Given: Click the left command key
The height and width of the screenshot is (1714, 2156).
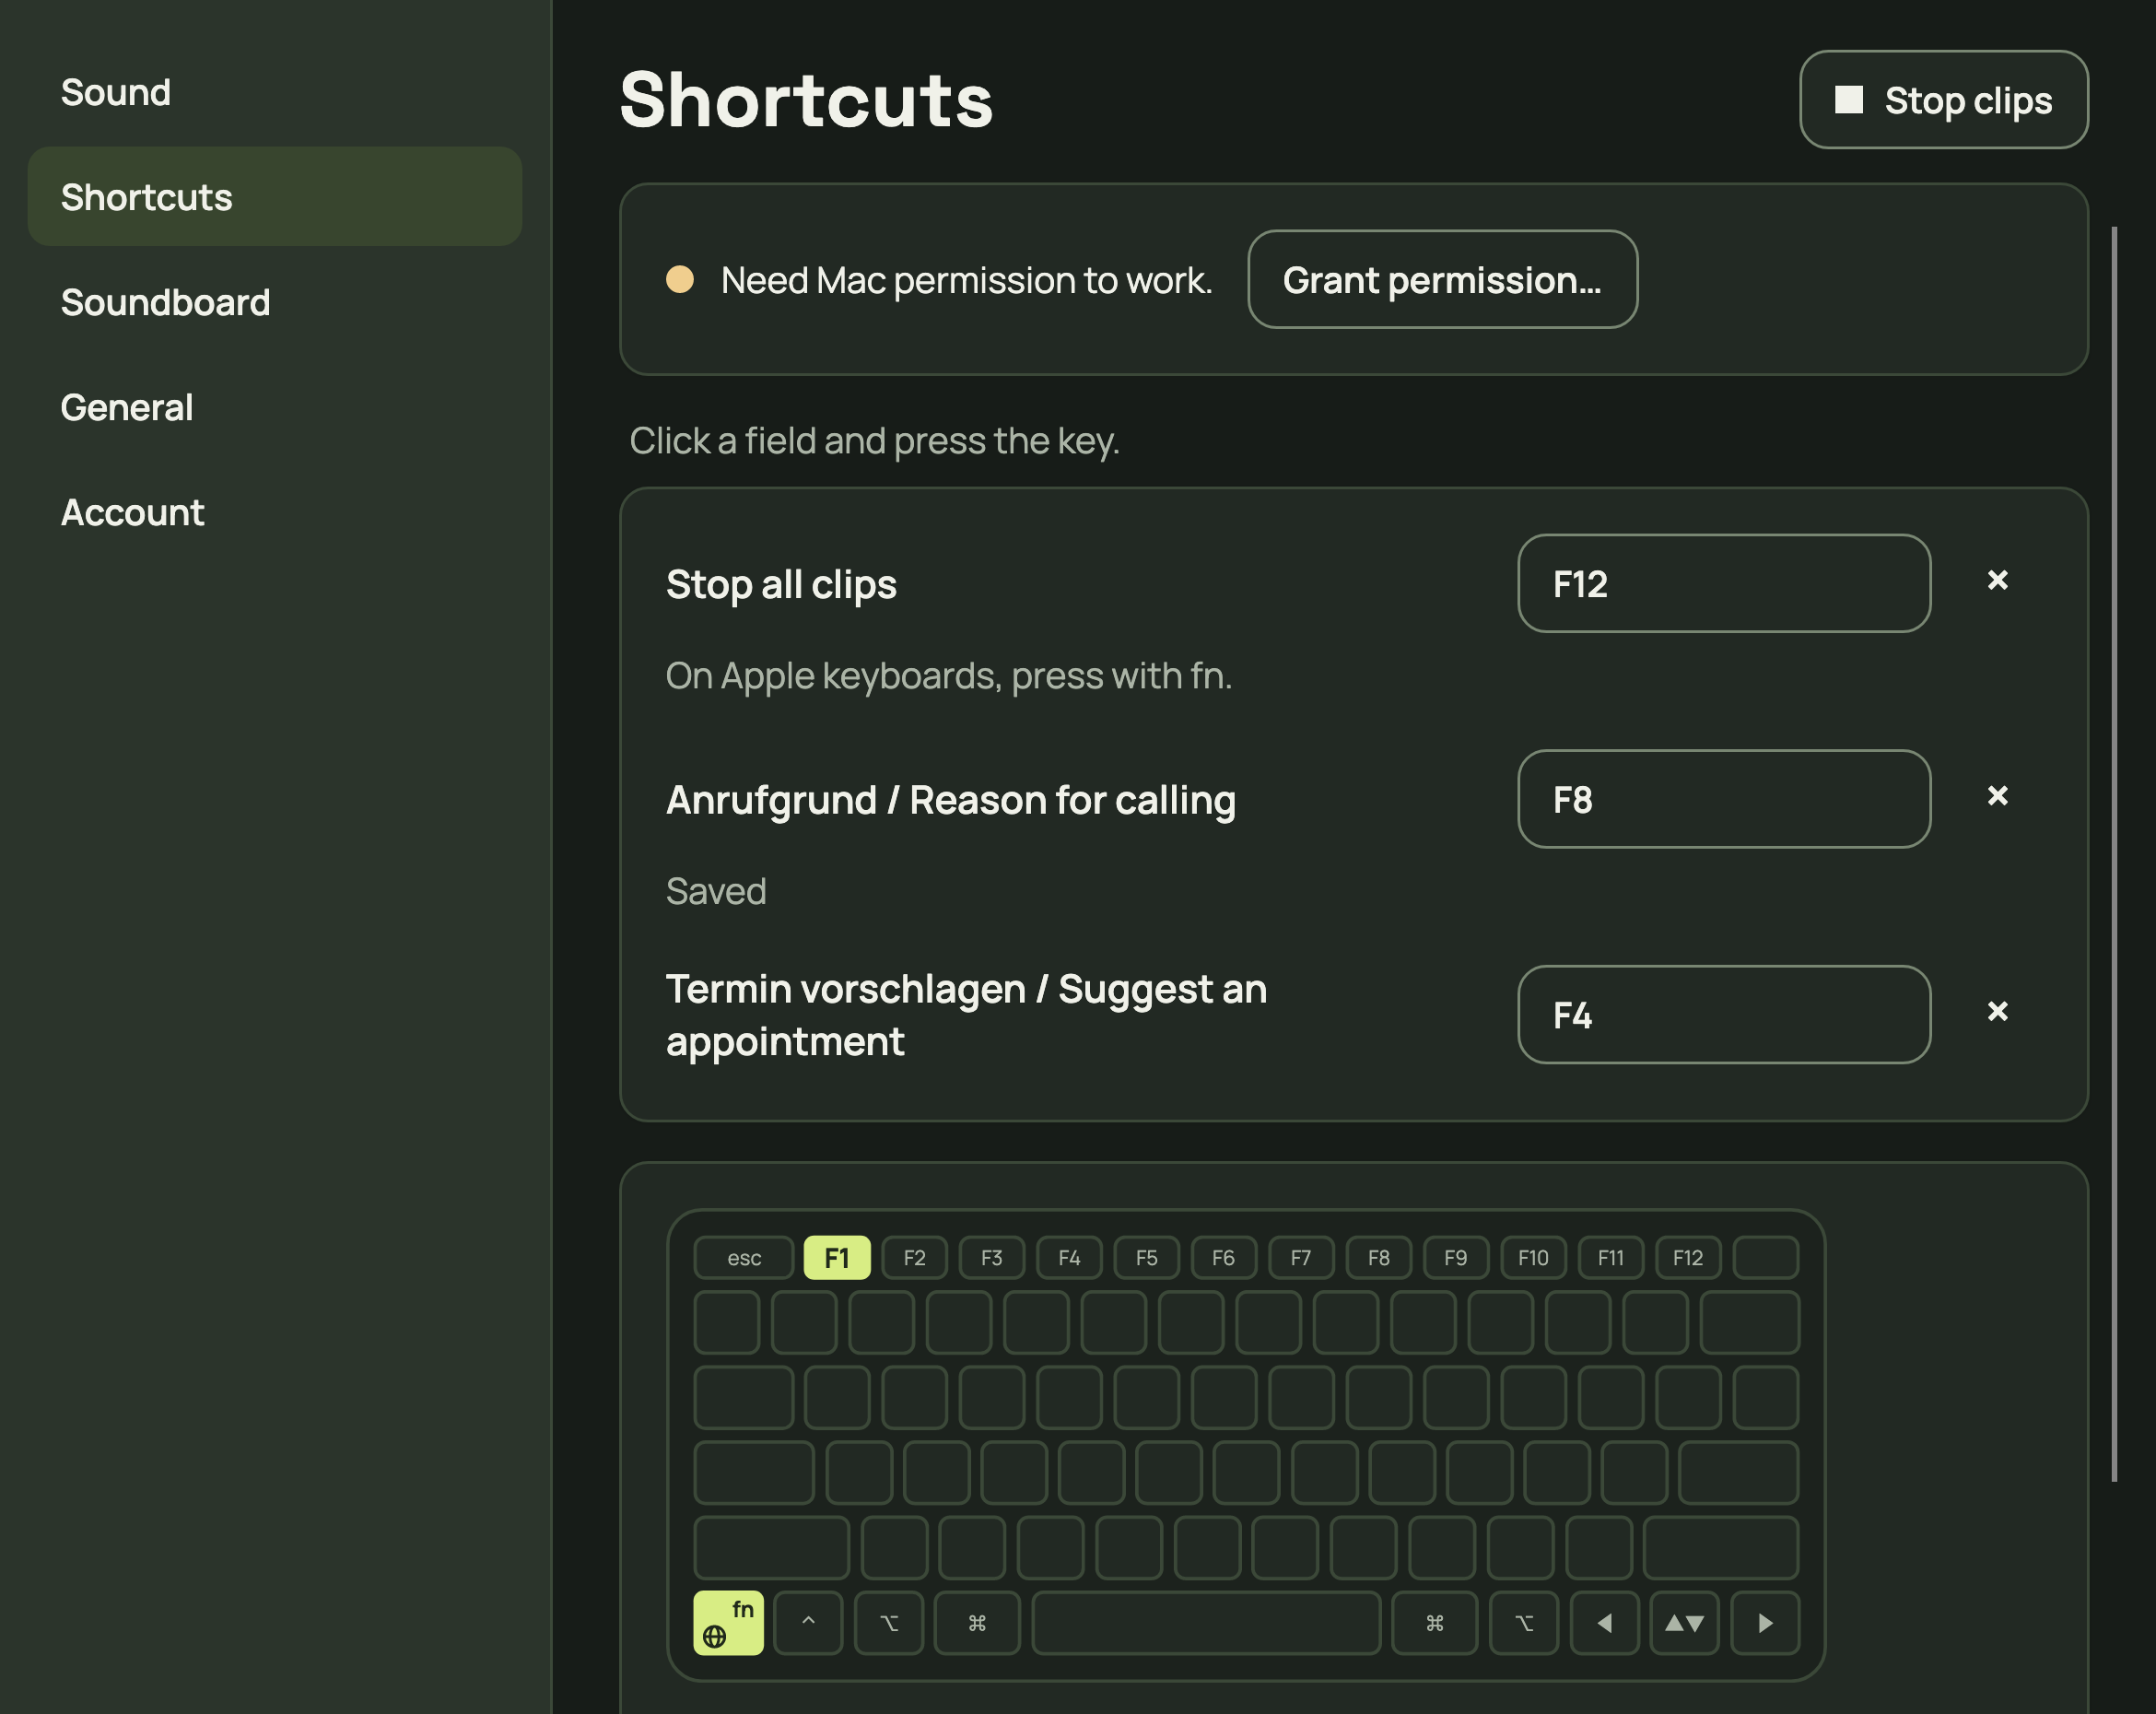Looking at the screenshot, I should [977, 1623].
